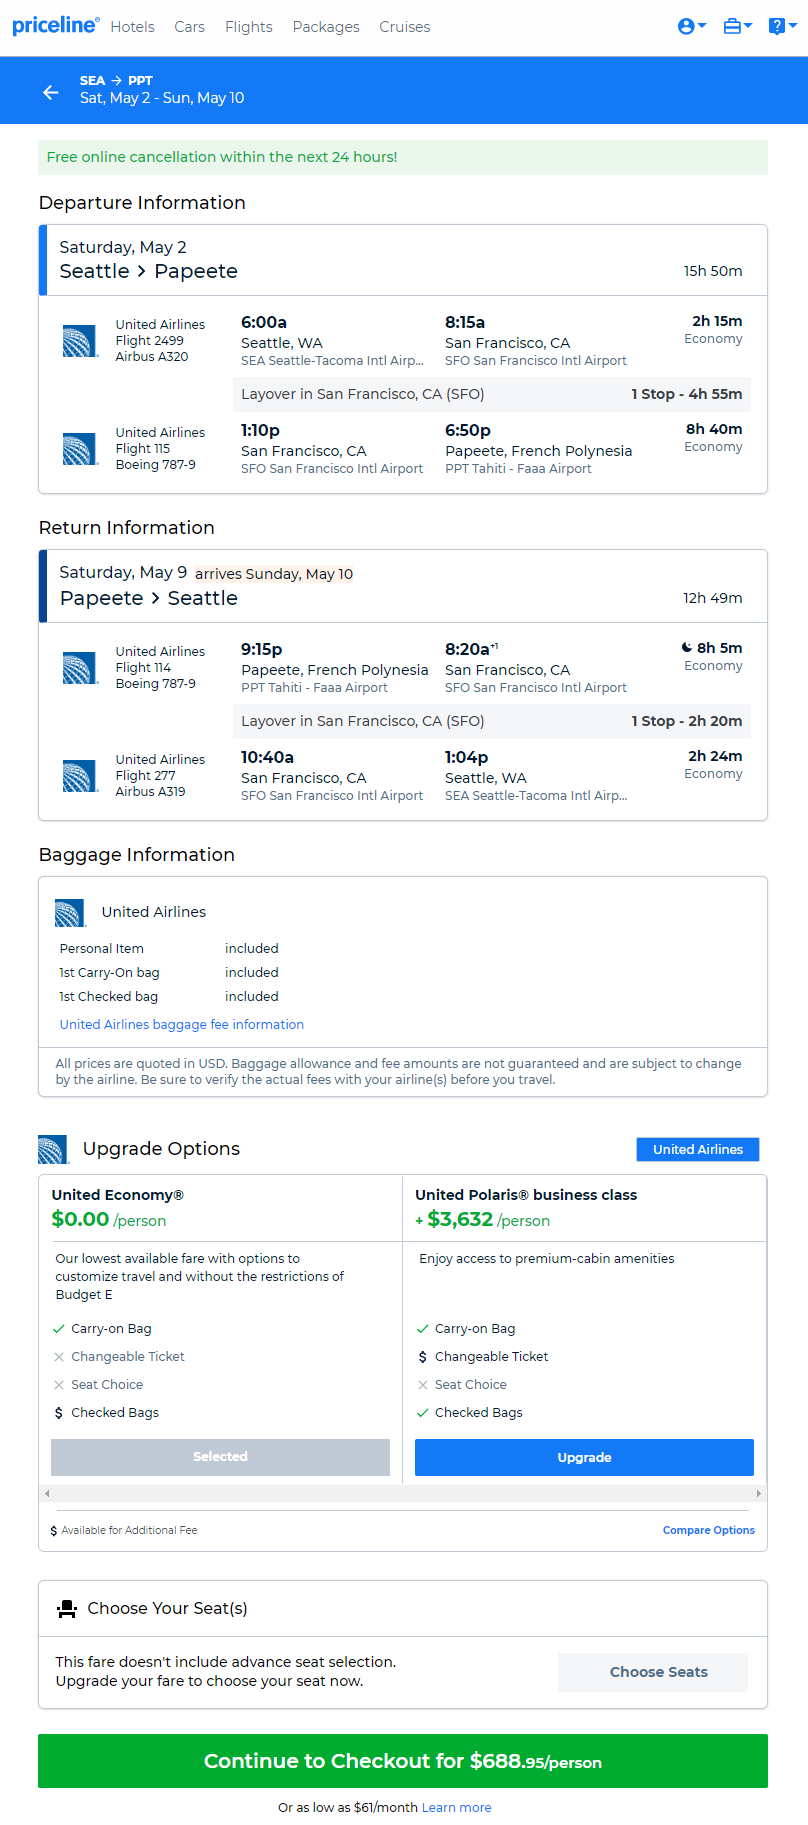Open United Airlines baggage fee information link

coord(182,1024)
